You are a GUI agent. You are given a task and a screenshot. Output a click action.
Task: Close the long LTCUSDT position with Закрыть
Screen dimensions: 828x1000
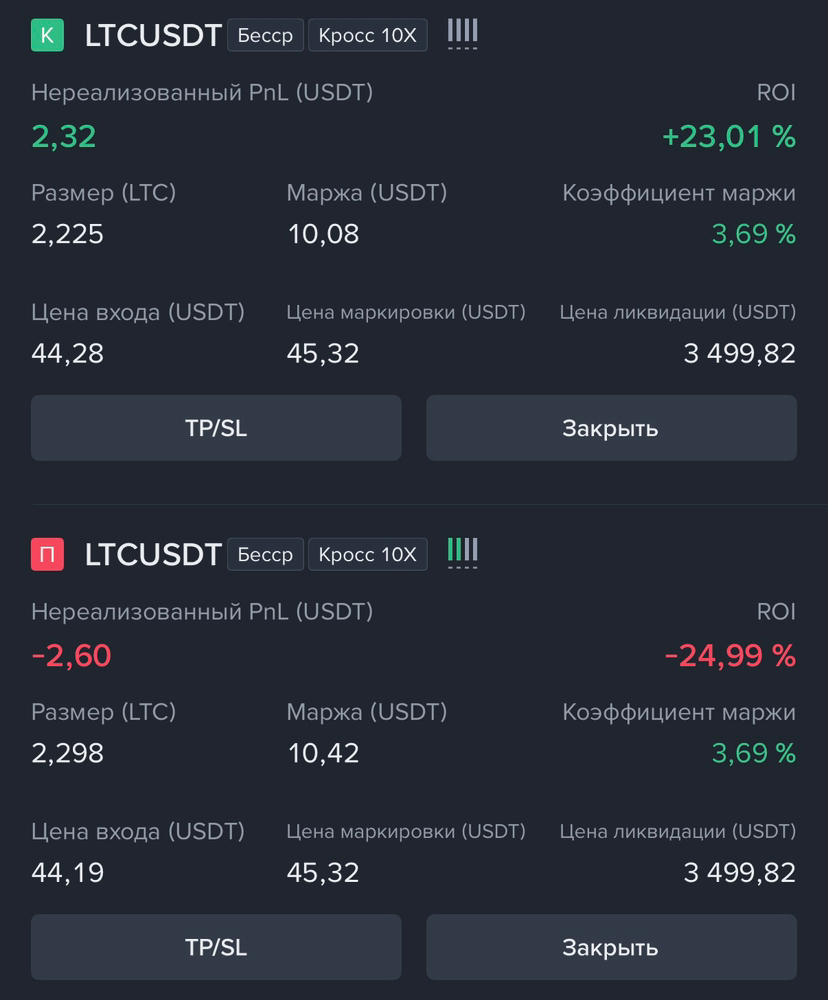click(611, 428)
